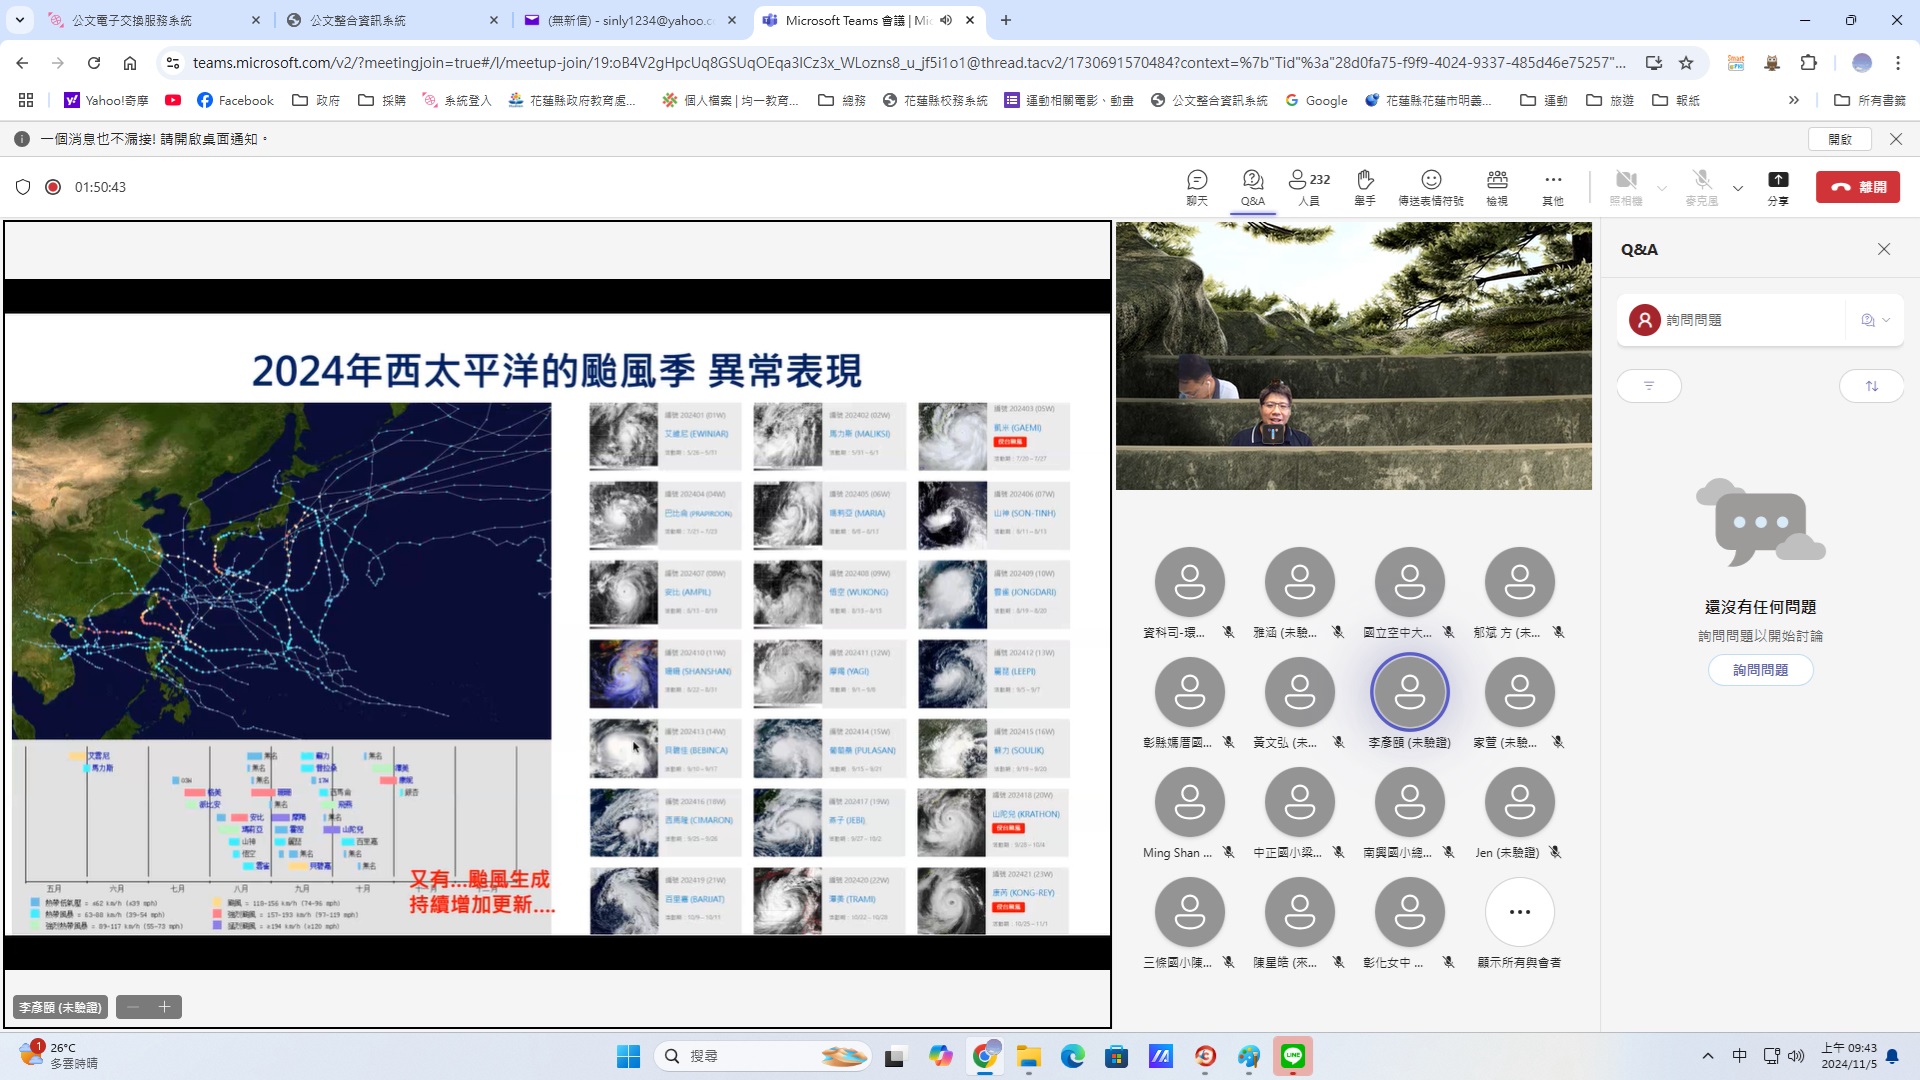1920x1080 pixels.
Task: Raise hand with the 舉手 icon
Action: click(x=1364, y=187)
